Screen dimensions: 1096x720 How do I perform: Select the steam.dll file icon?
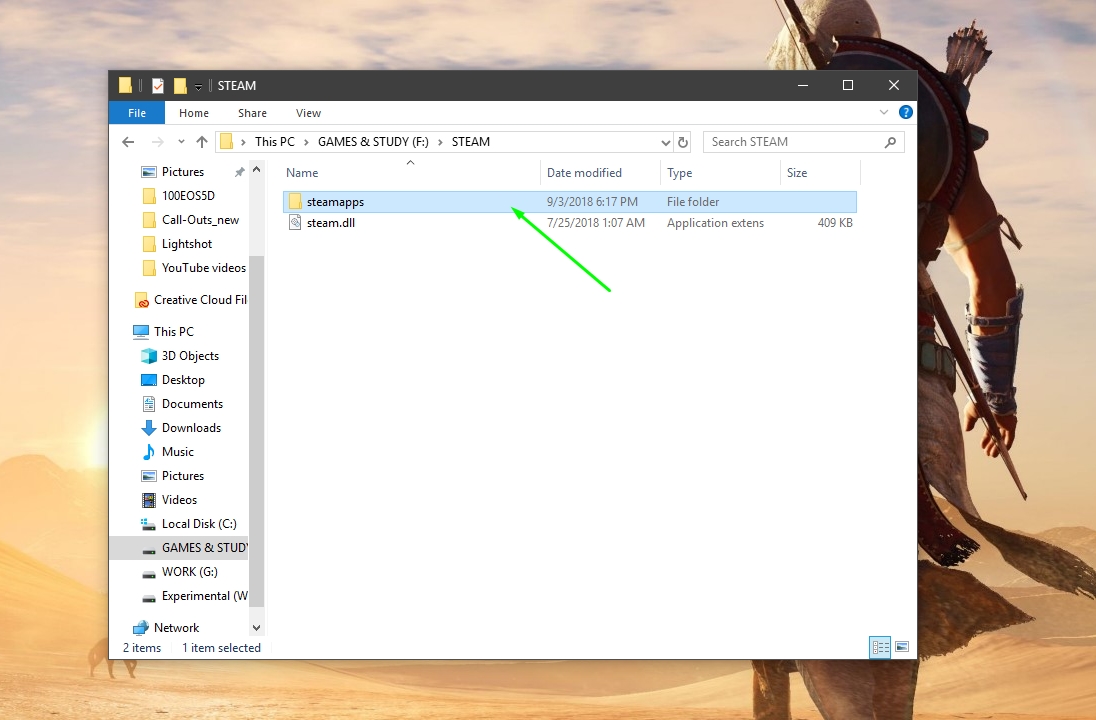click(295, 223)
